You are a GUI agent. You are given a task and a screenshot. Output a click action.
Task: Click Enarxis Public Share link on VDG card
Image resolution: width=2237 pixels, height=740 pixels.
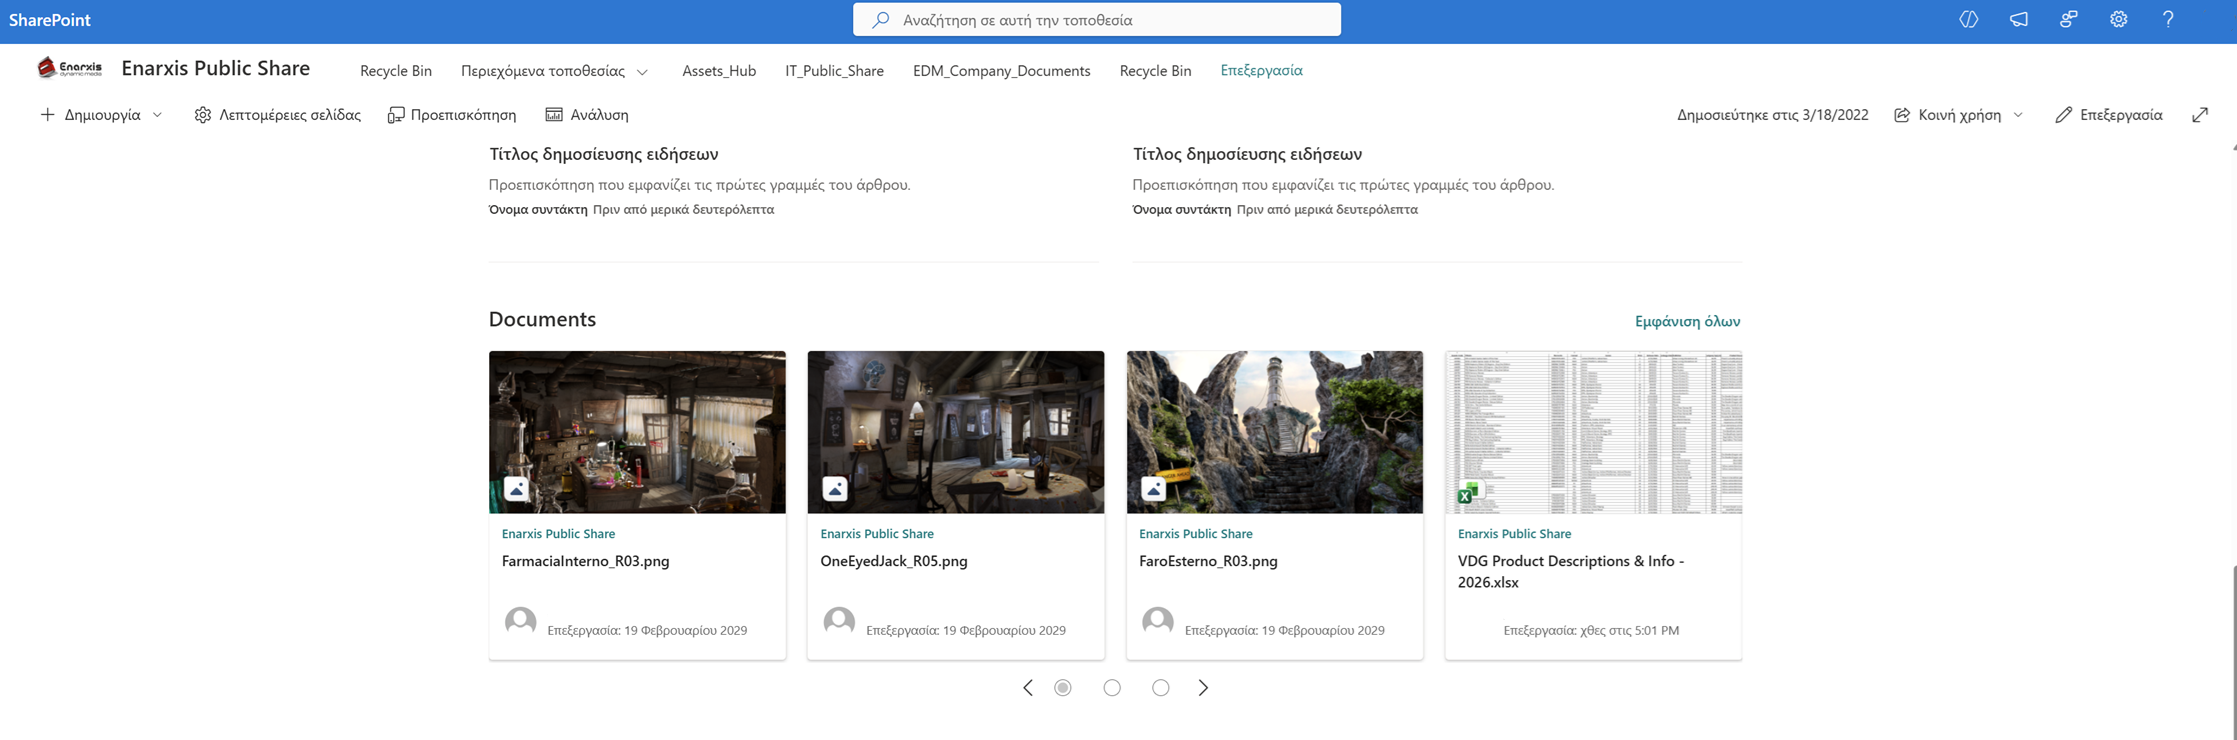[1514, 534]
